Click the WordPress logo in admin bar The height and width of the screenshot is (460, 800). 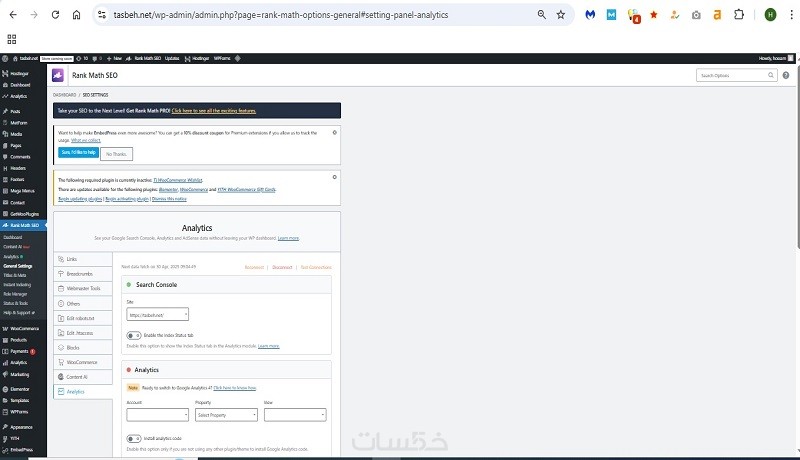tap(5, 58)
